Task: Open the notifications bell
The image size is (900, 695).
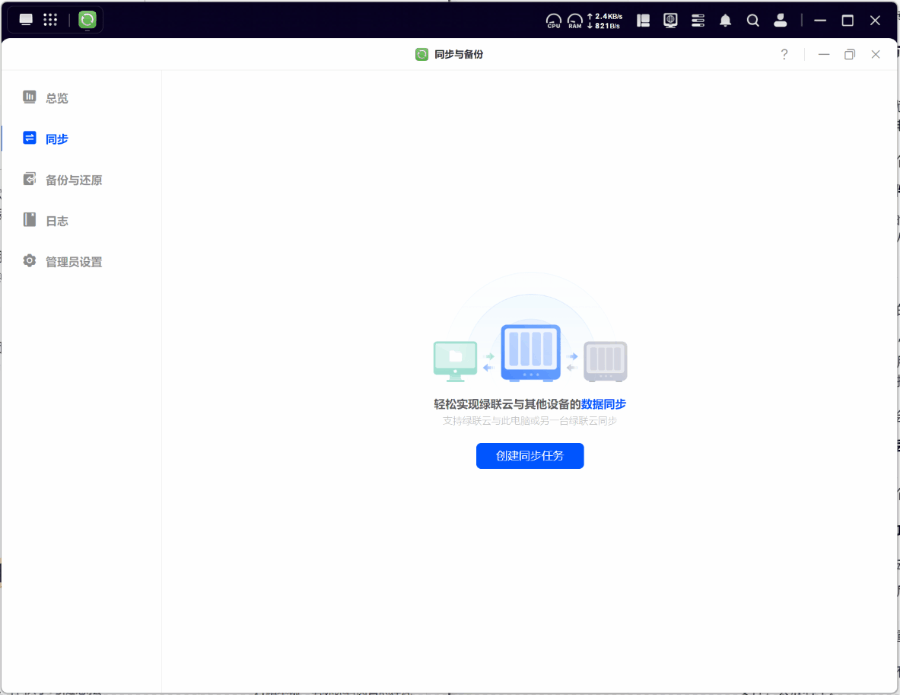Action: (x=725, y=20)
